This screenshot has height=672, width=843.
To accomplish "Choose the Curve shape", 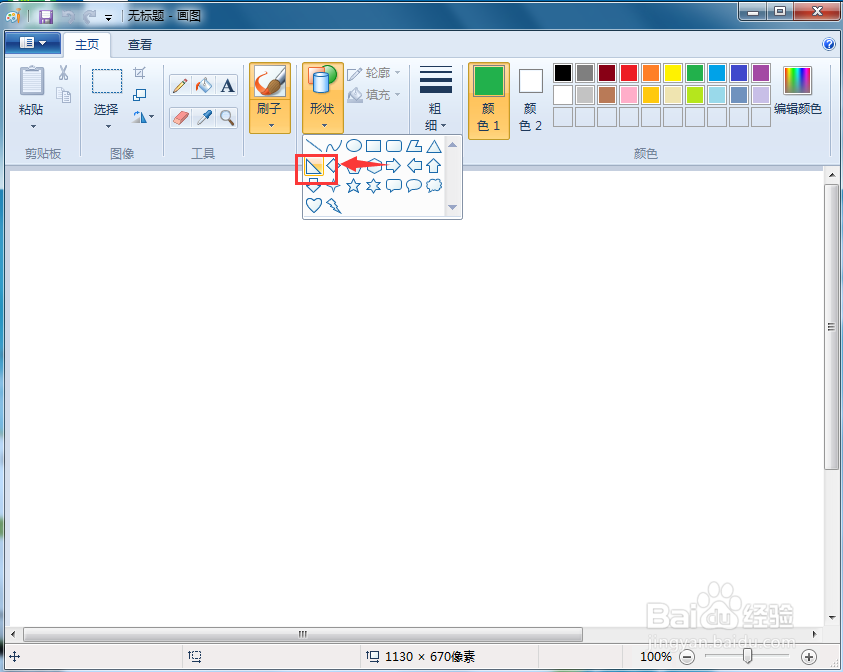I will 333,146.
